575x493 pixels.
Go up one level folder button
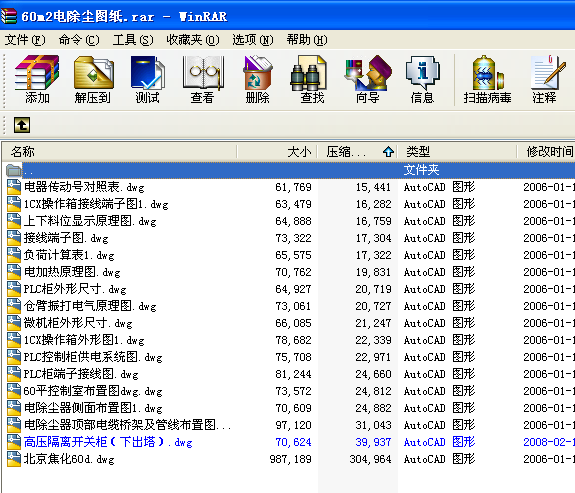pyautogui.click(x=22, y=125)
